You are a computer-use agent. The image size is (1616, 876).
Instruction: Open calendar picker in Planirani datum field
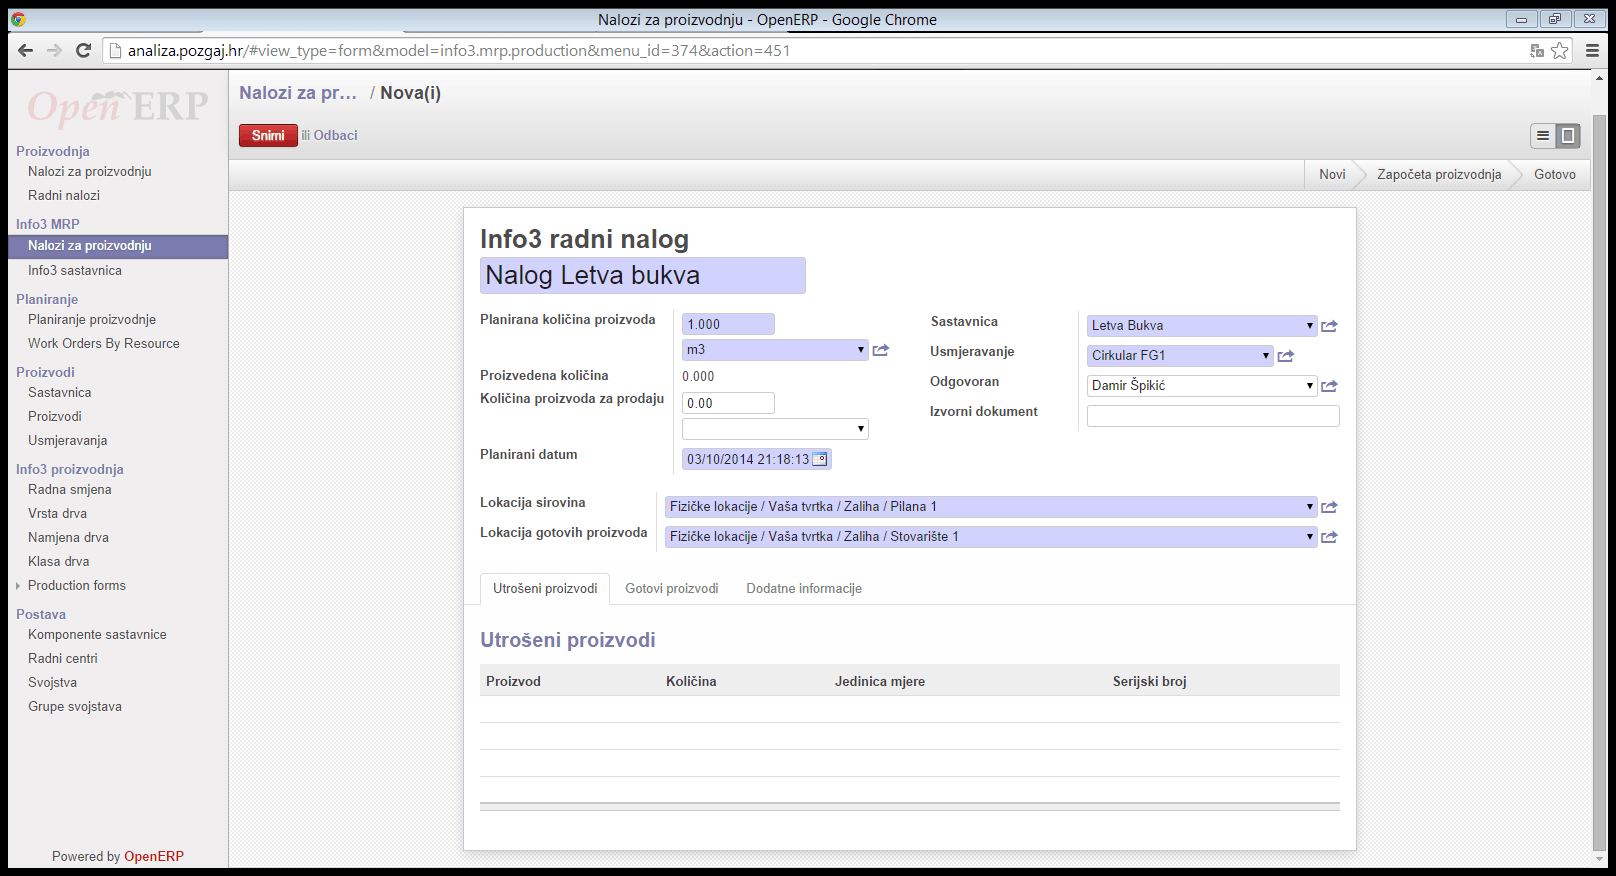tap(820, 459)
